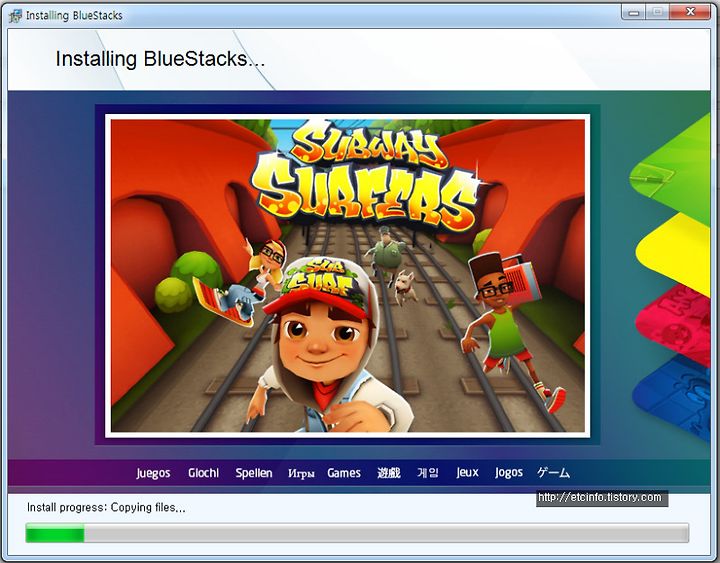Screen dimensions: 720x563
Task: Click the install progress bar
Action: click(x=357, y=533)
